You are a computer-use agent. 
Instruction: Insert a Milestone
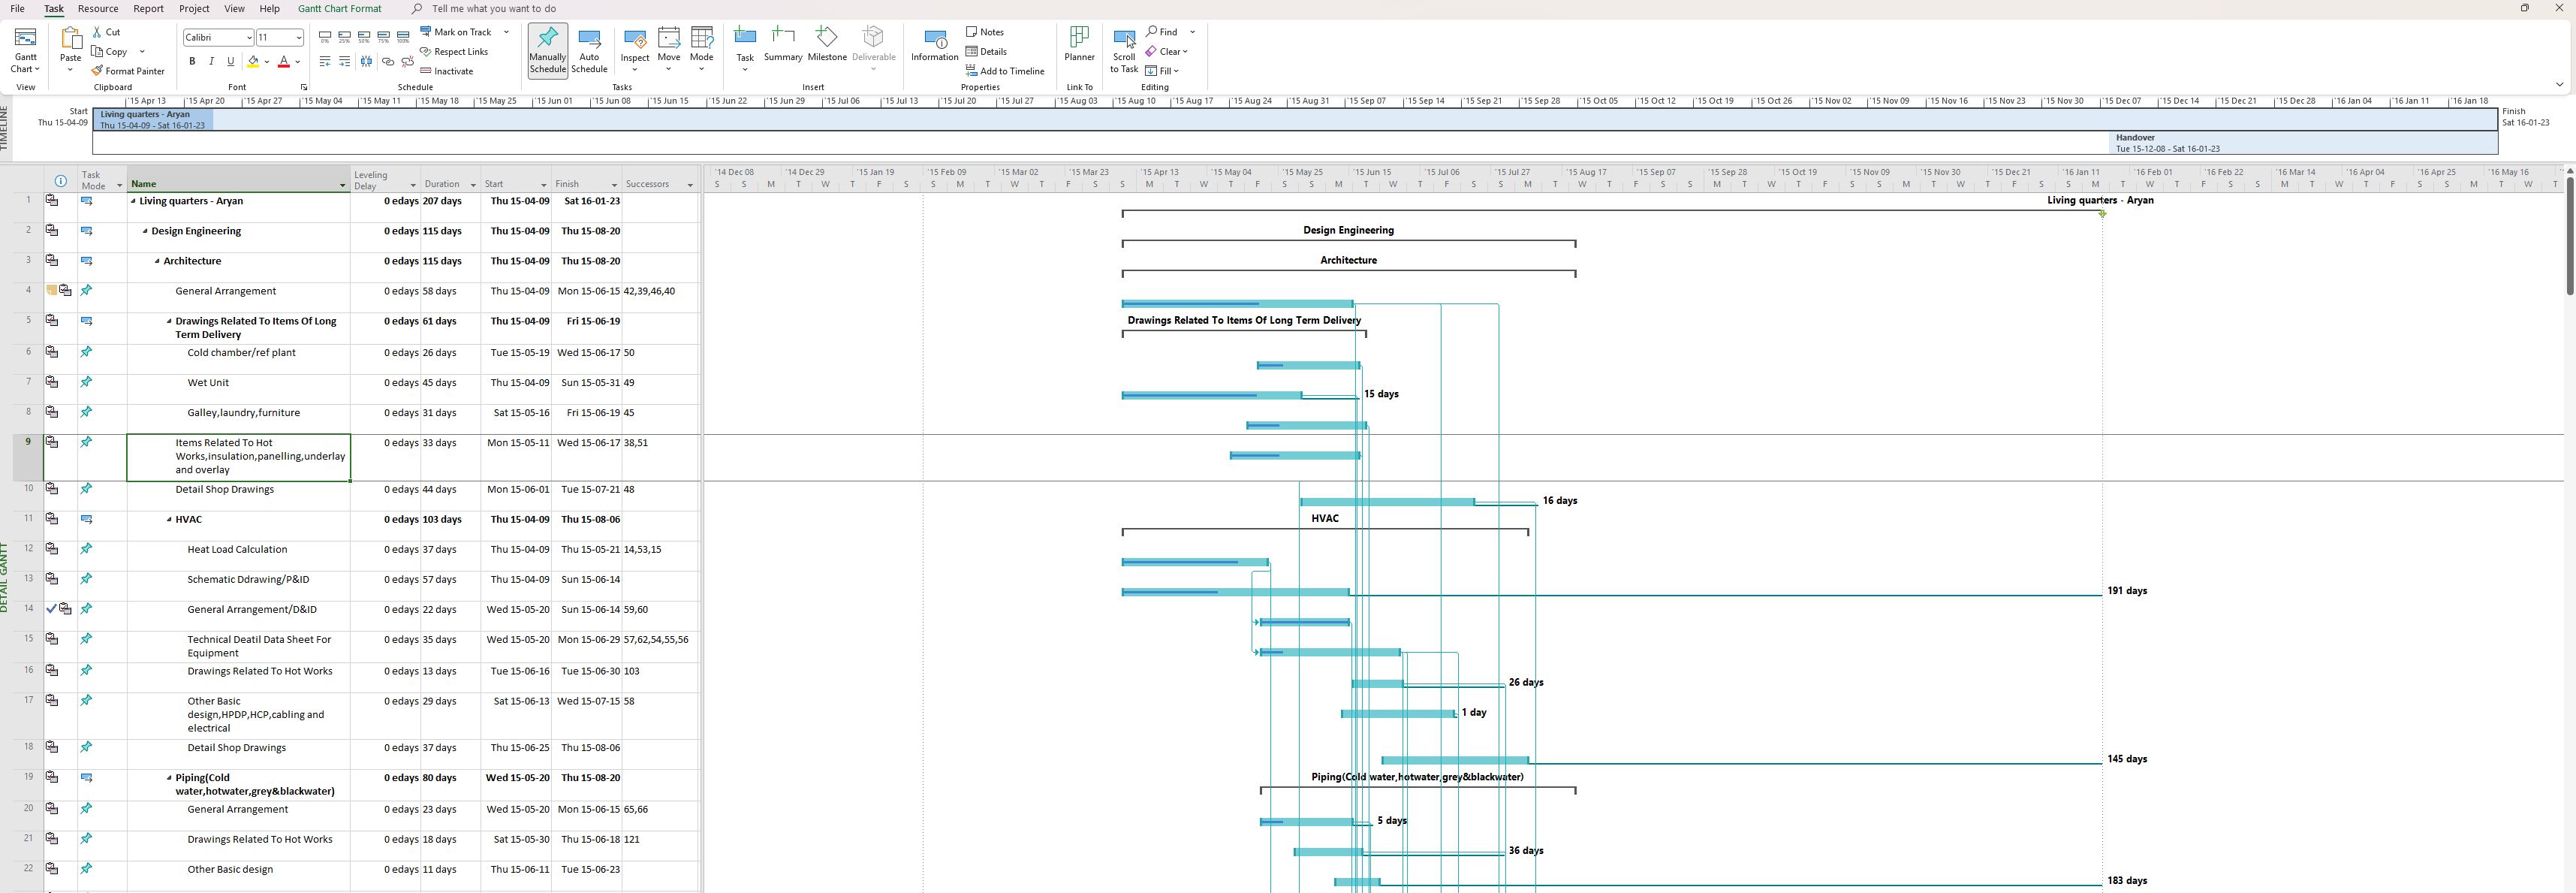click(x=827, y=45)
